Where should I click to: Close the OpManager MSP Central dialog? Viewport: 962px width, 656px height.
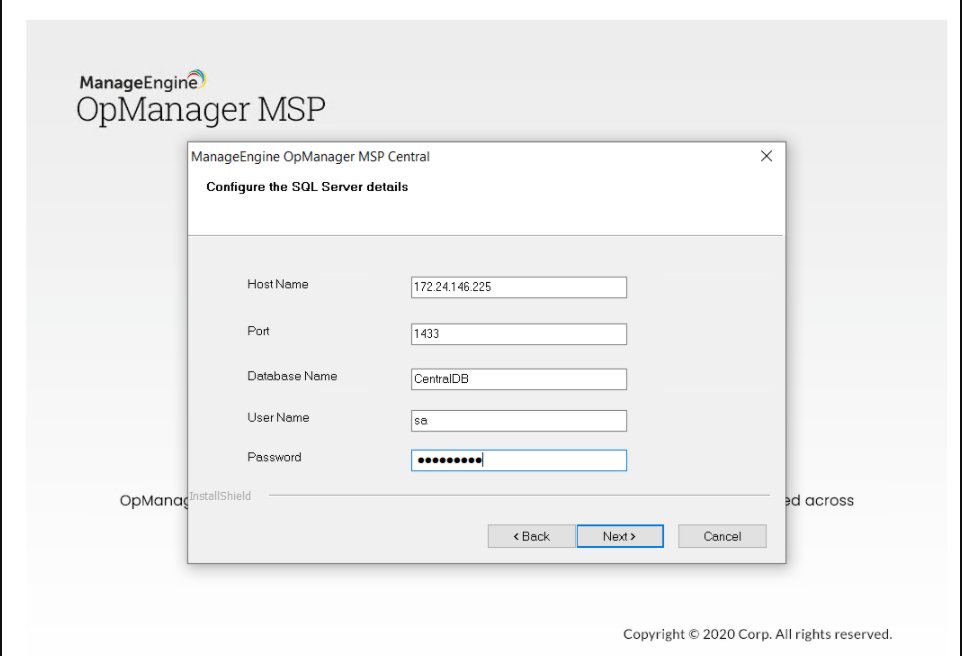pyautogui.click(x=767, y=156)
